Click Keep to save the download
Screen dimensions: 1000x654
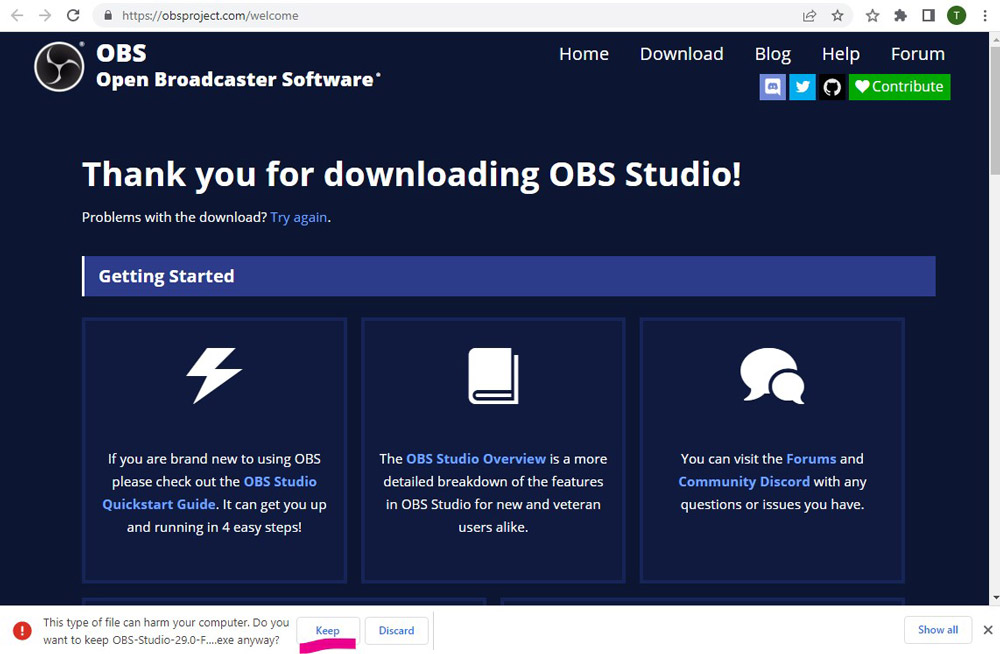click(328, 630)
